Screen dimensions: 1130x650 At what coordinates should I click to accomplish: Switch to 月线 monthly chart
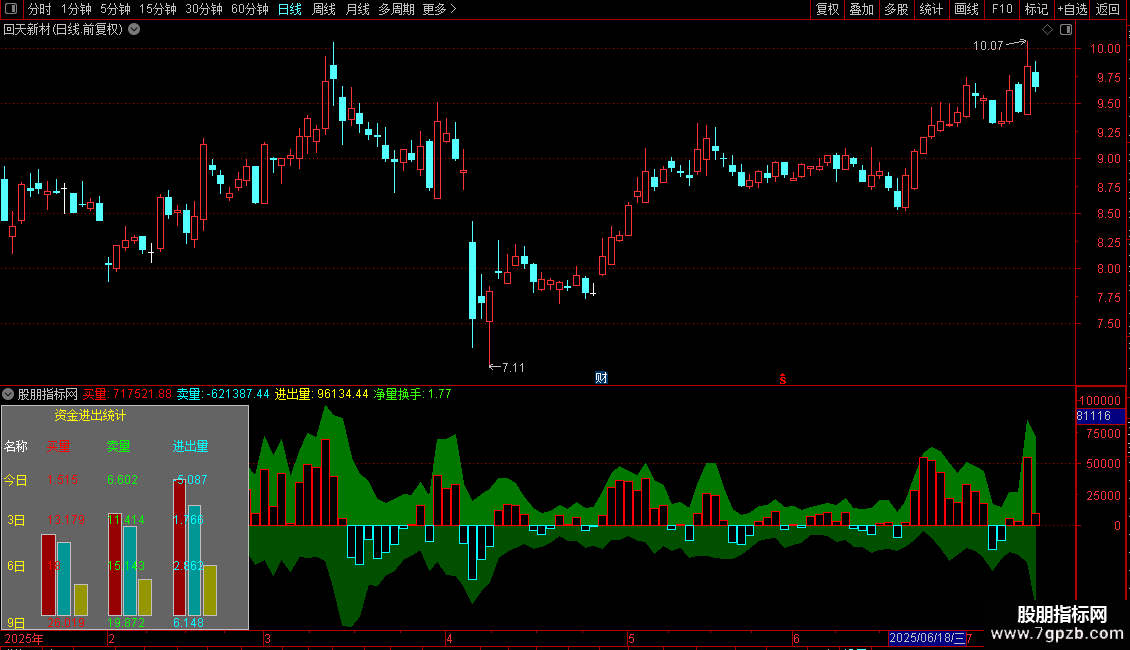pyautogui.click(x=357, y=9)
